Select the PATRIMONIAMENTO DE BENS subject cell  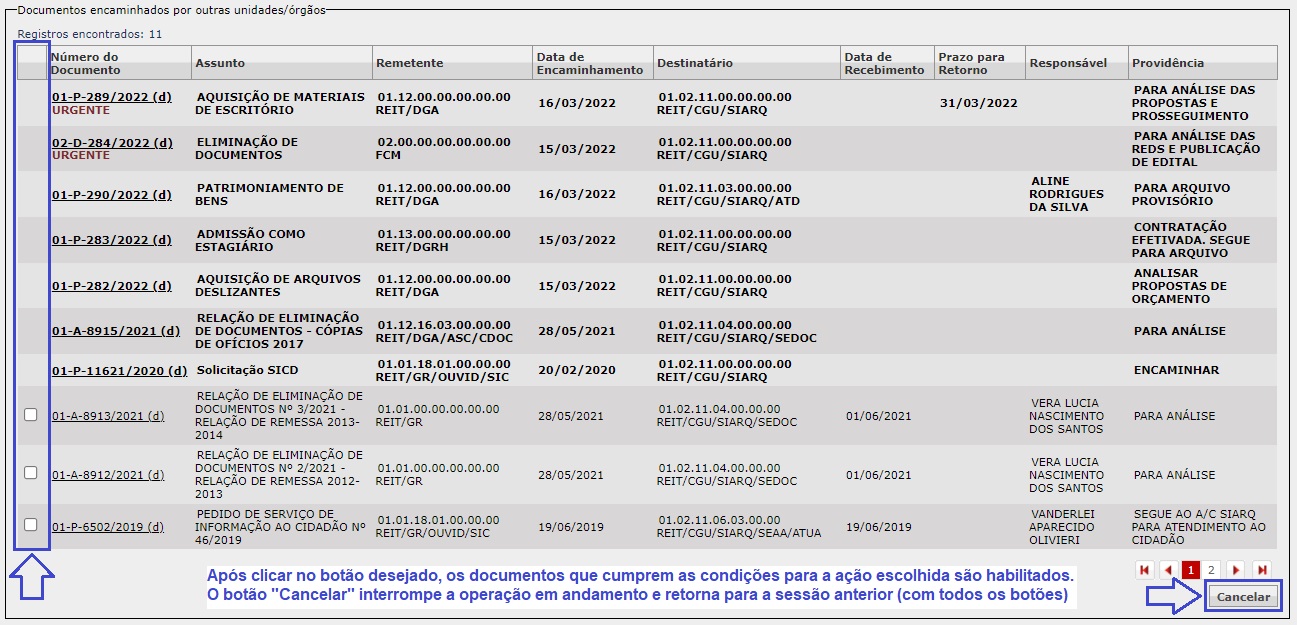[270, 194]
